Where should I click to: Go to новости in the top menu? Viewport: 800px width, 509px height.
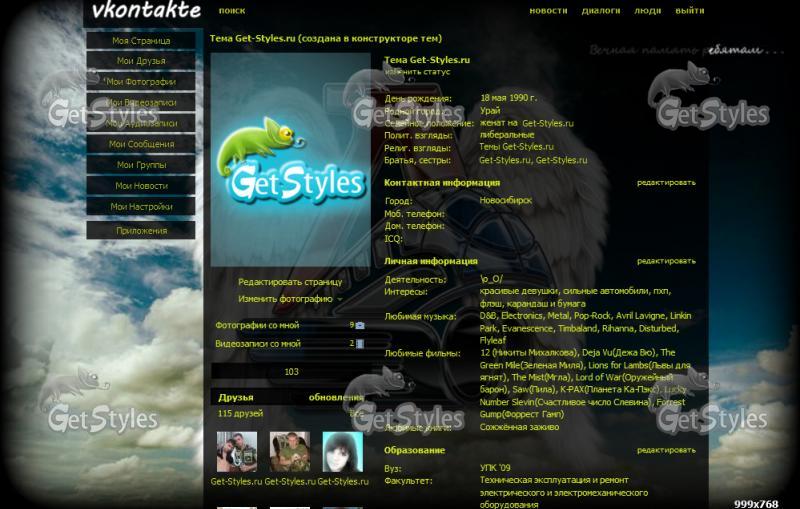(x=548, y=11)
